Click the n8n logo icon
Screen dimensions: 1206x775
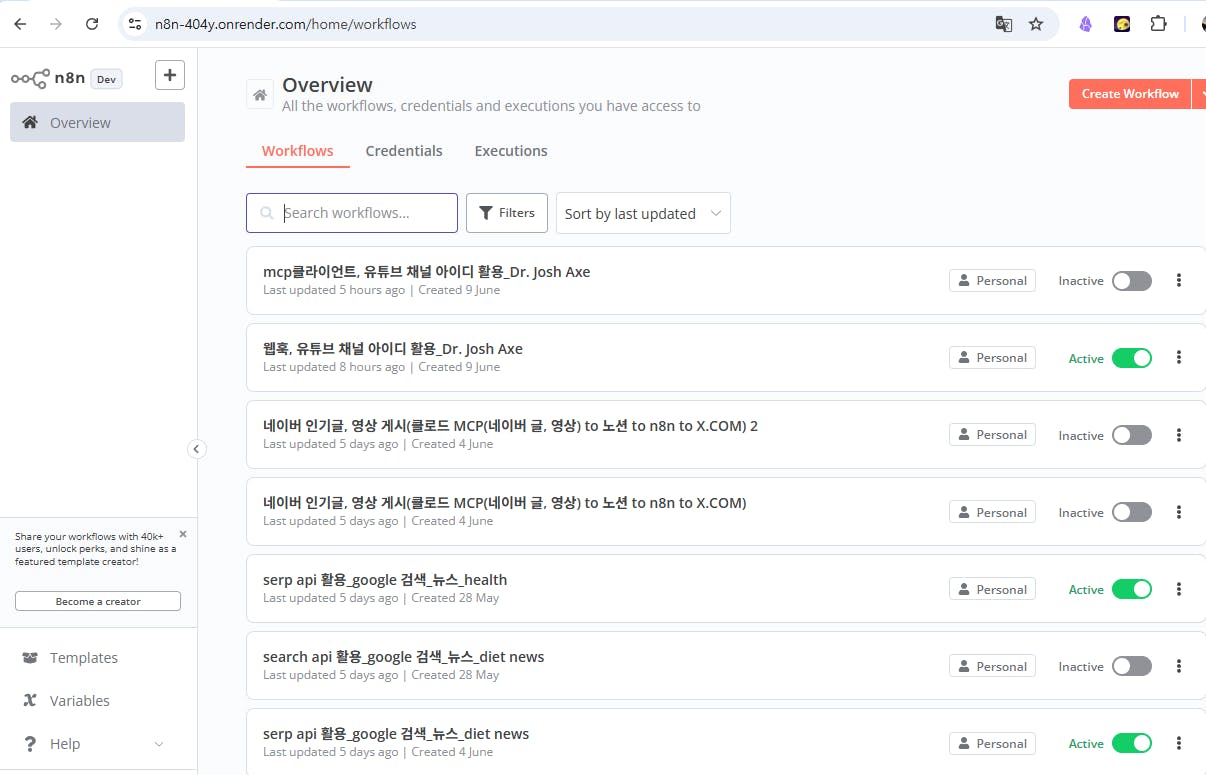[30, 78]
